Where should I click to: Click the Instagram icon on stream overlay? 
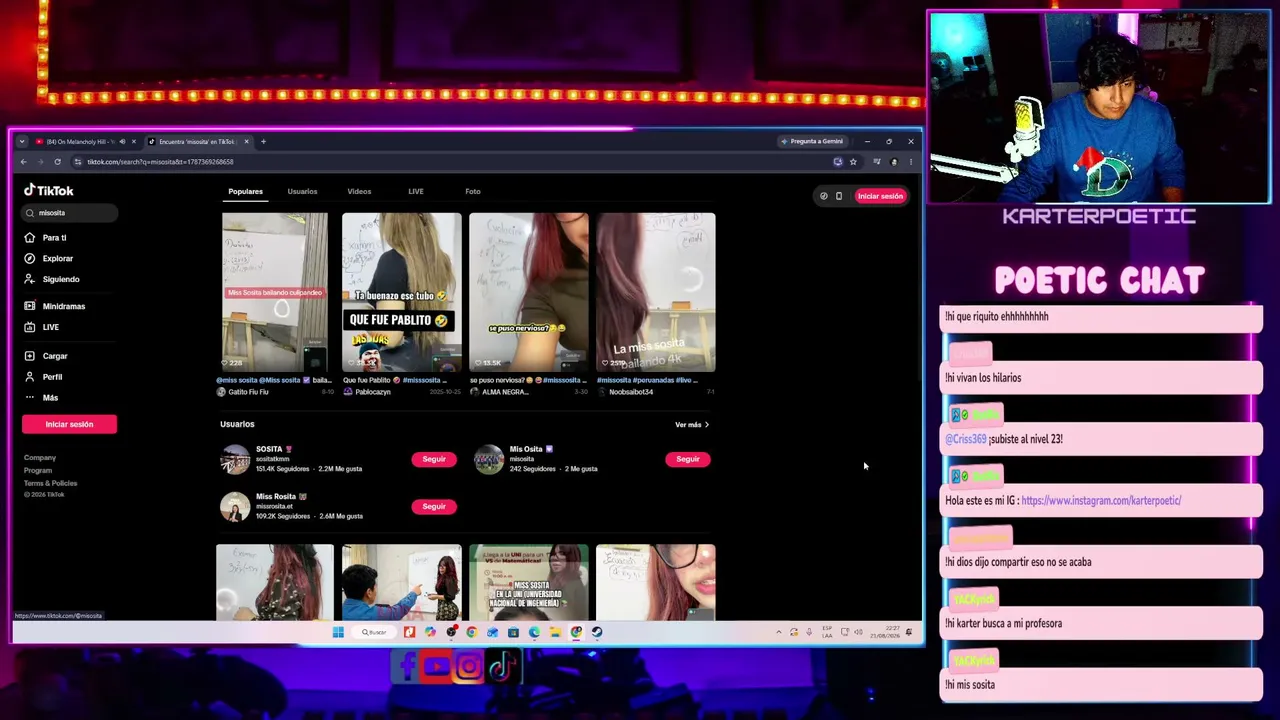(468, 666)
